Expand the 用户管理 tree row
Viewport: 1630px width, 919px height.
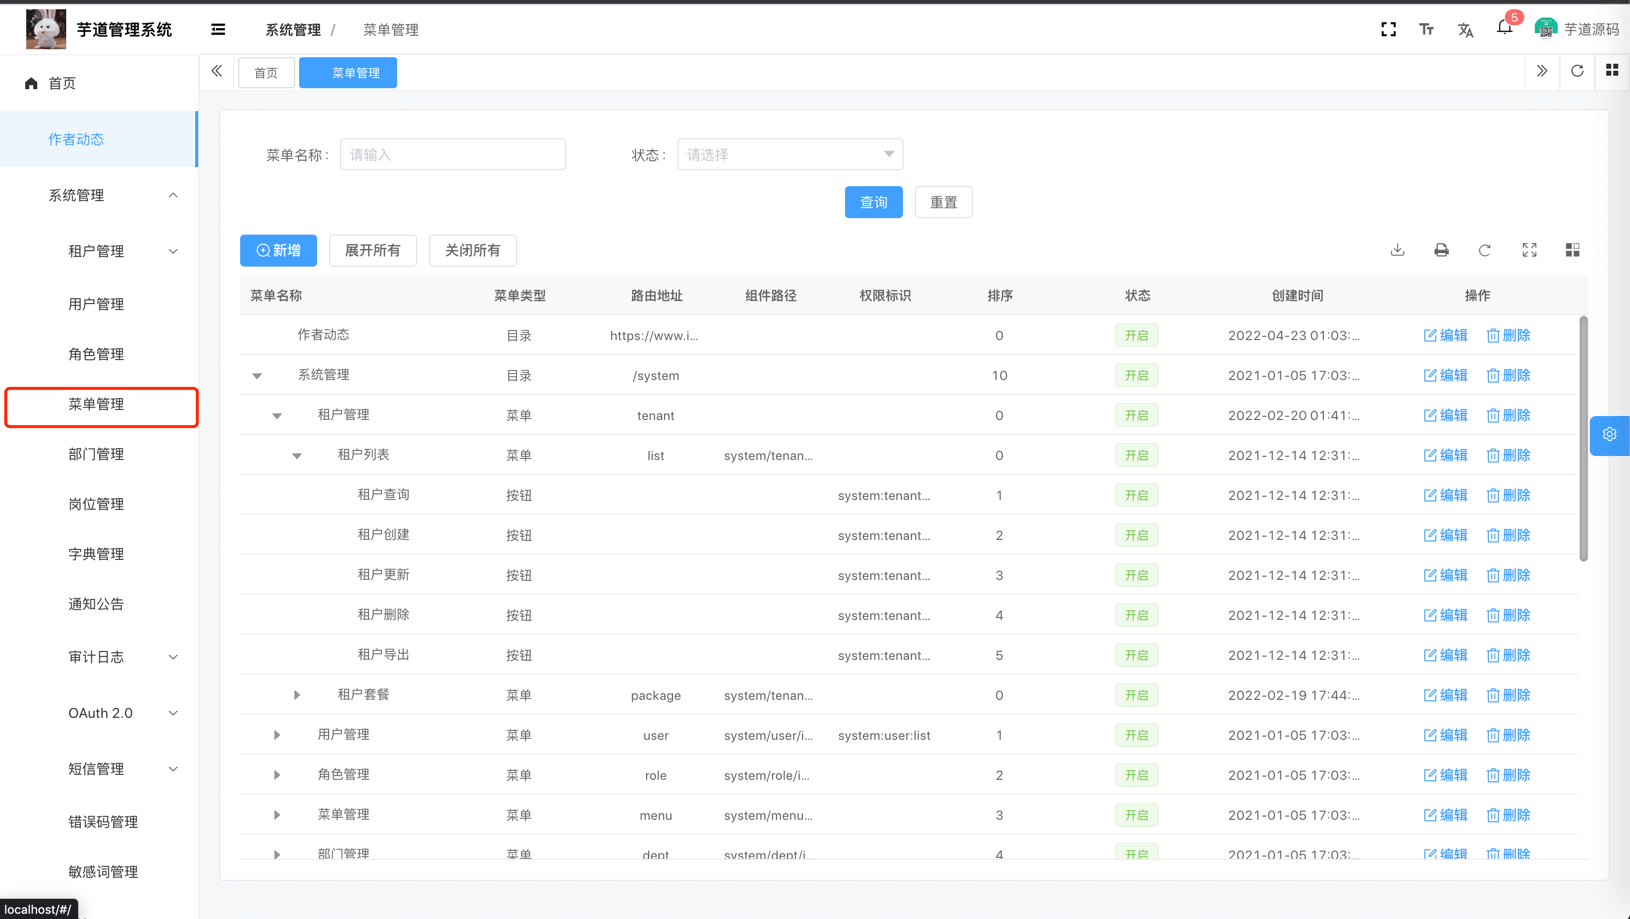pos(276,734)
